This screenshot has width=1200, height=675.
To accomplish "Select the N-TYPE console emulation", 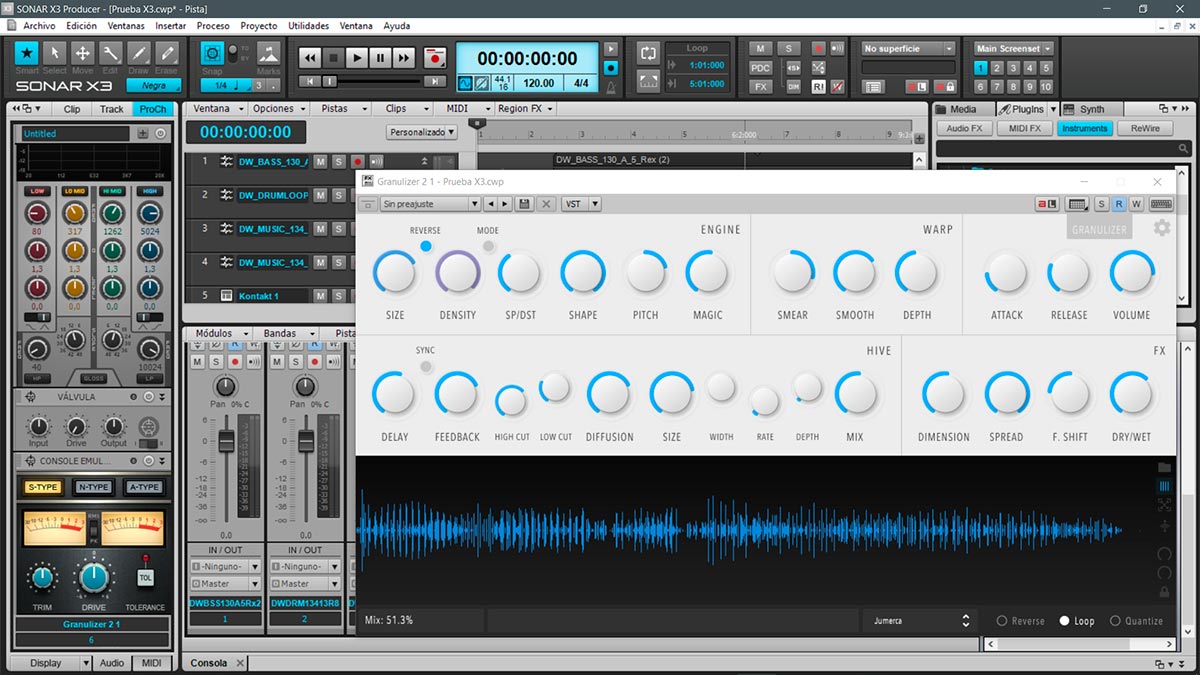I will point(93,487).
